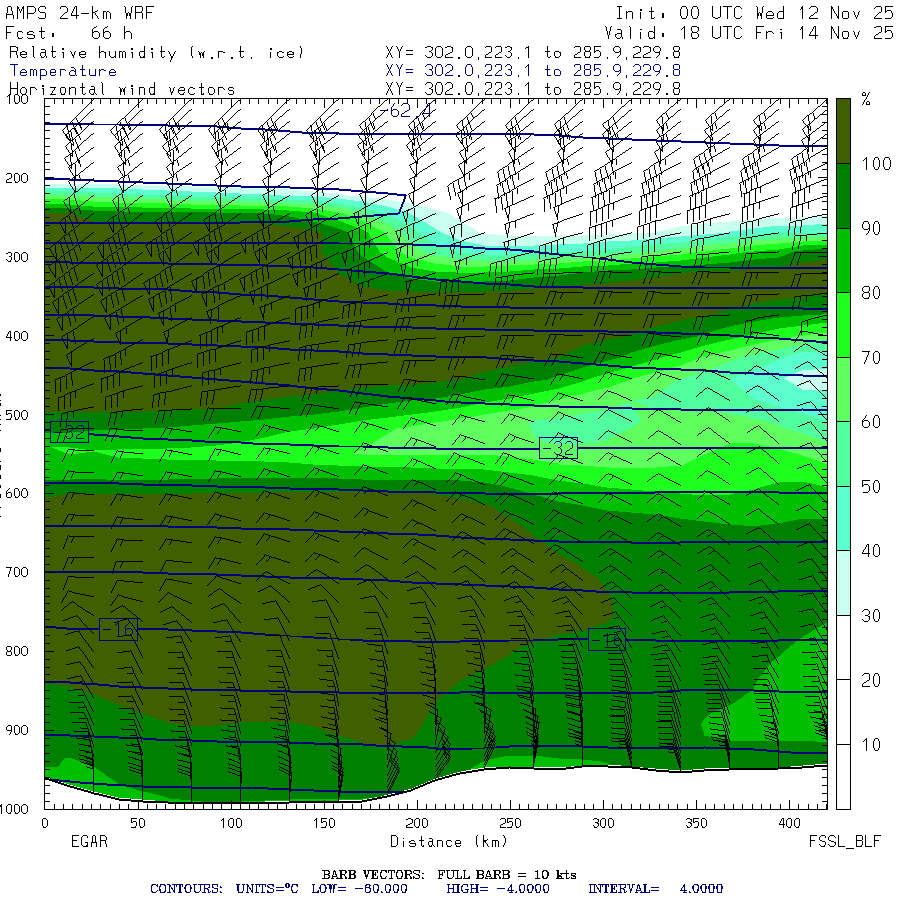Click the 90 label on the colorbar
The width and height of the screenshot is (900, 900).
click(871, 228)
